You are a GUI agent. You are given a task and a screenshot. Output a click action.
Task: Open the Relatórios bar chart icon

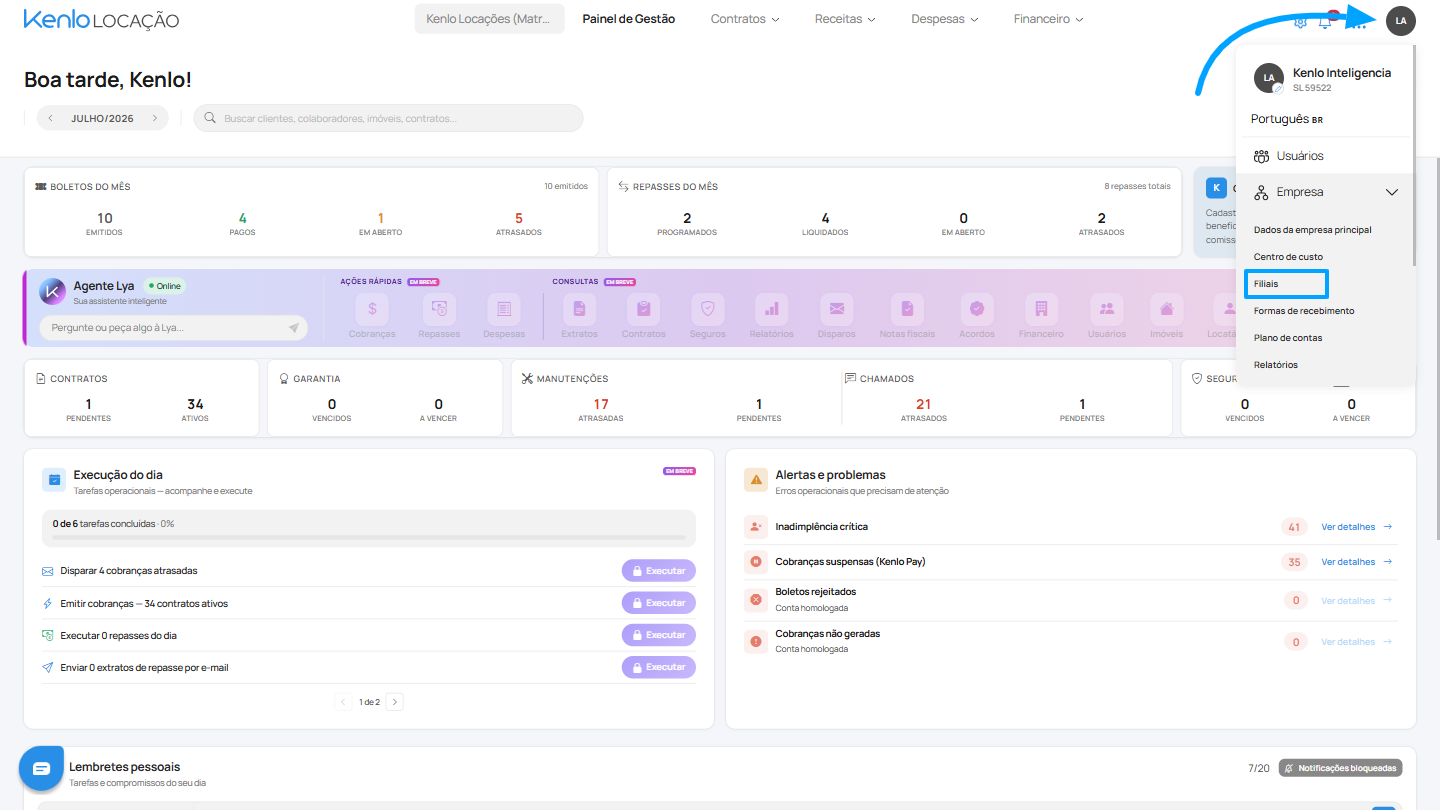[771, 309]
